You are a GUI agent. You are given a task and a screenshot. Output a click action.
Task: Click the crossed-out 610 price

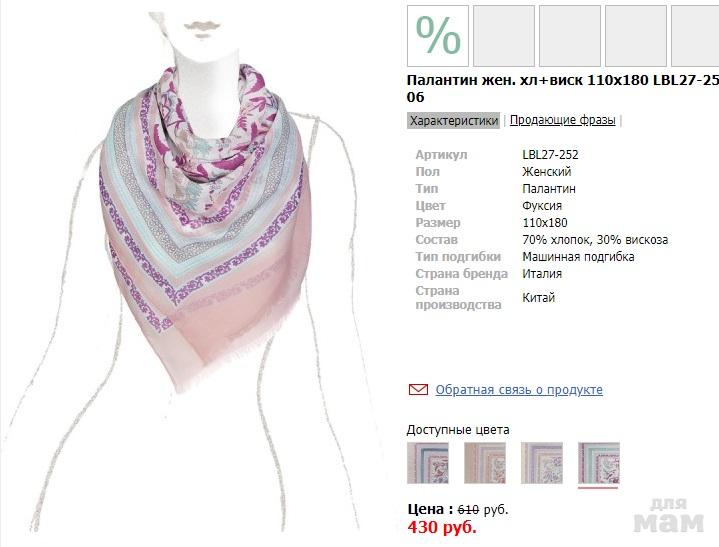click(468, 509)
